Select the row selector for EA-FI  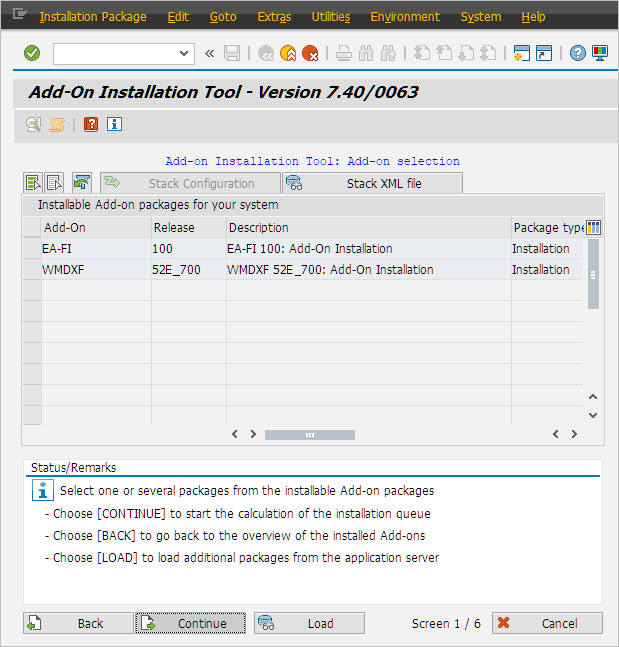coord(32,248)
